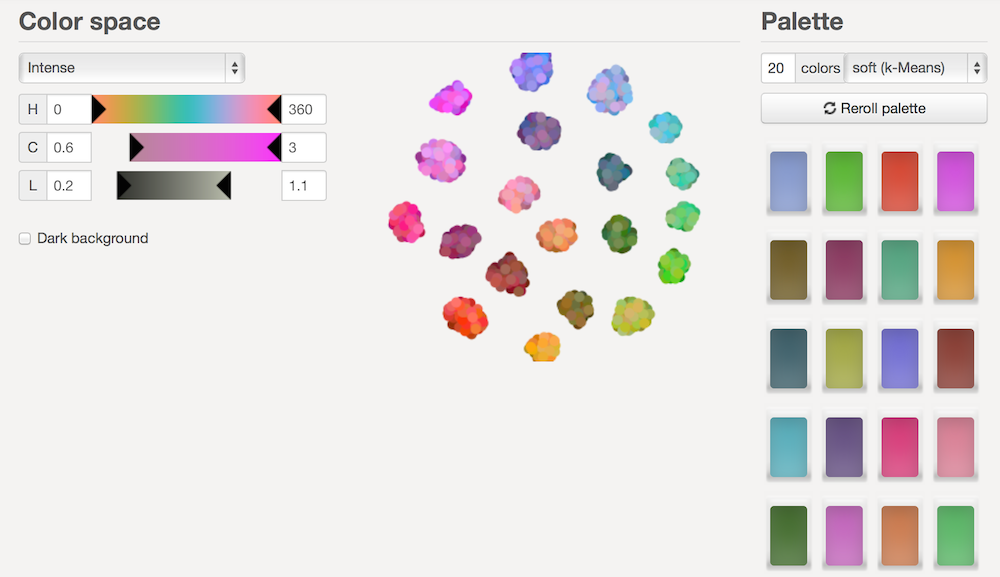Select the magenta swatch top-right of palette
This screenshot has height=577, width=1000.
(954, 181)
